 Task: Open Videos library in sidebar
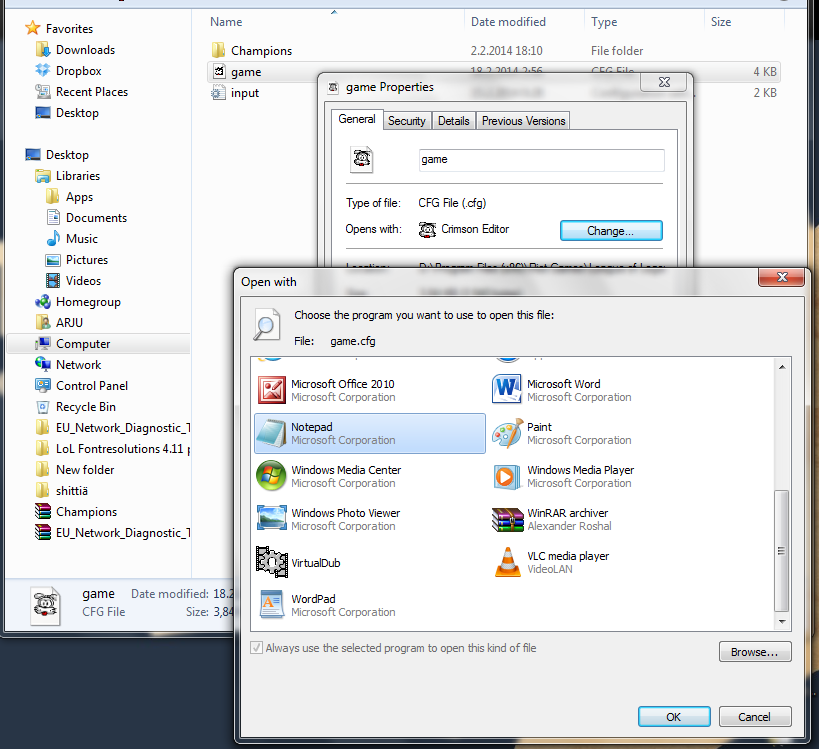[x=83, y=280]
